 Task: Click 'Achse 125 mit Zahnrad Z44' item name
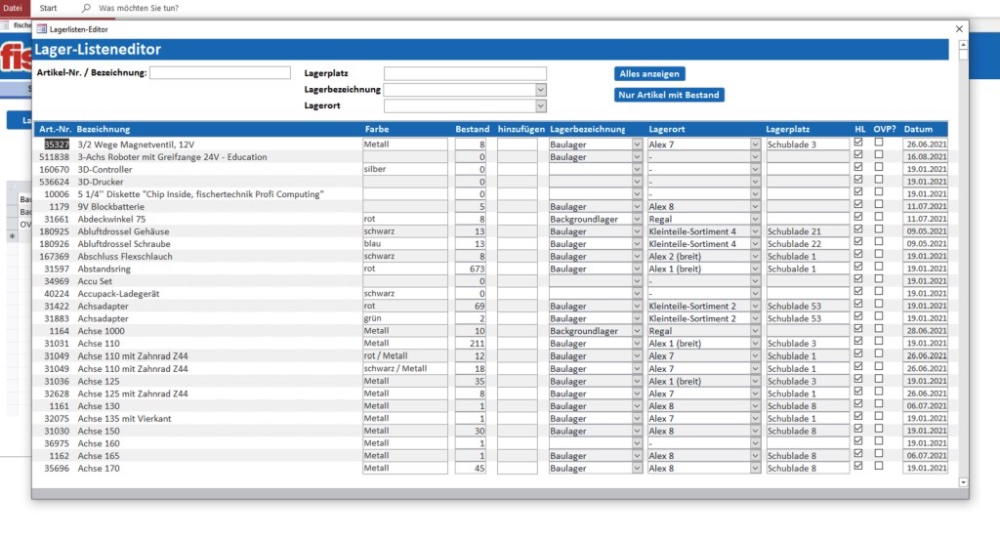tap(133, 394)
